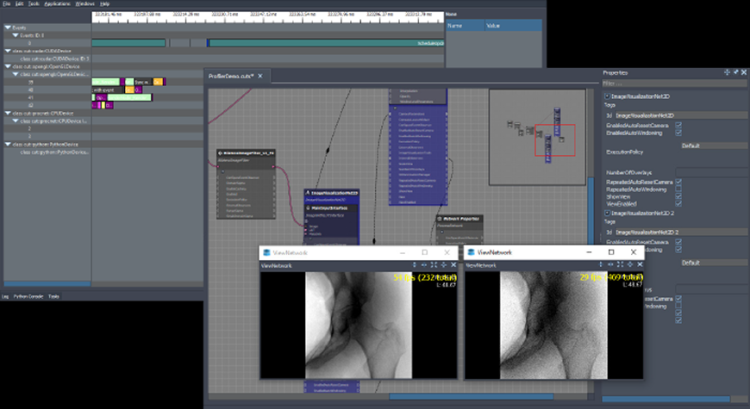
Task: Click the left ViewNetwork window app icon
Action: (267, 253)
